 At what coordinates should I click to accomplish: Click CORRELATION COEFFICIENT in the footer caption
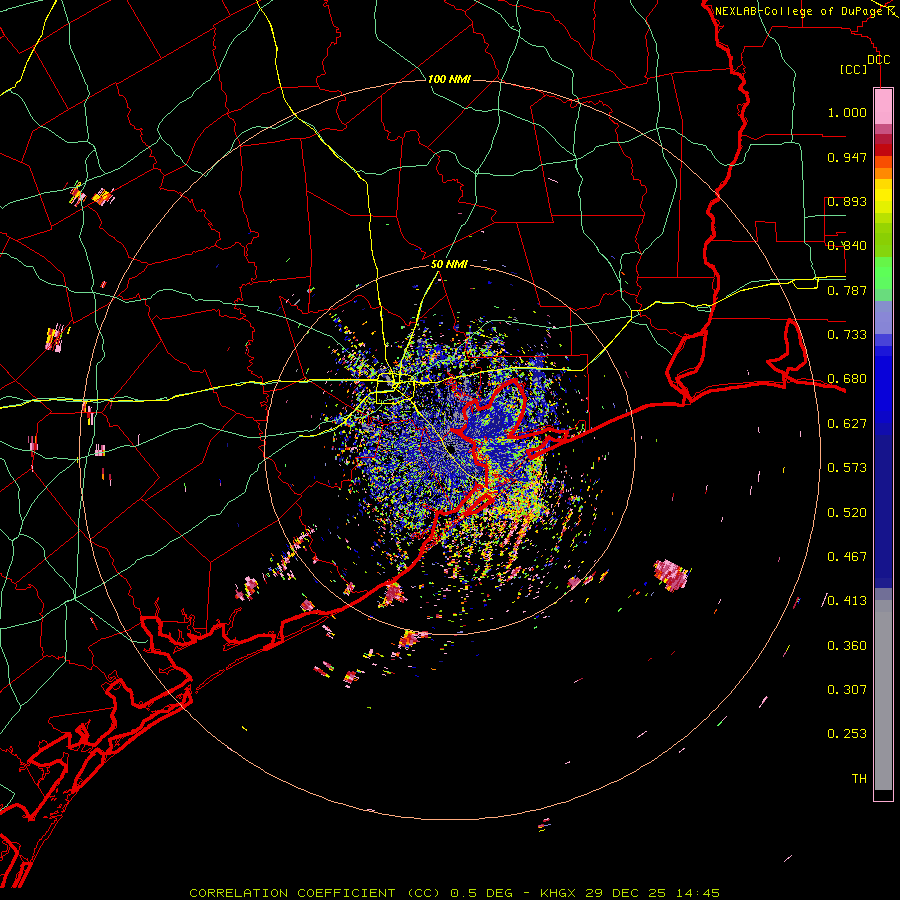coord(296,893)
